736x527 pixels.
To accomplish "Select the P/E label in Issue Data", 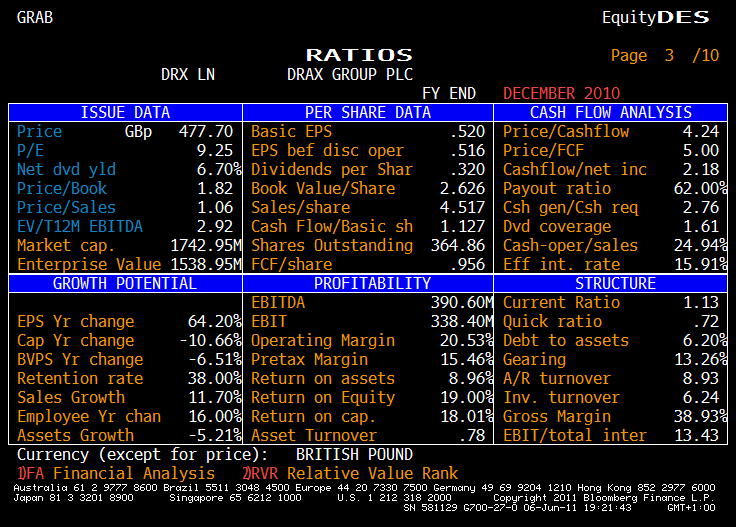I will click(31, 150).
